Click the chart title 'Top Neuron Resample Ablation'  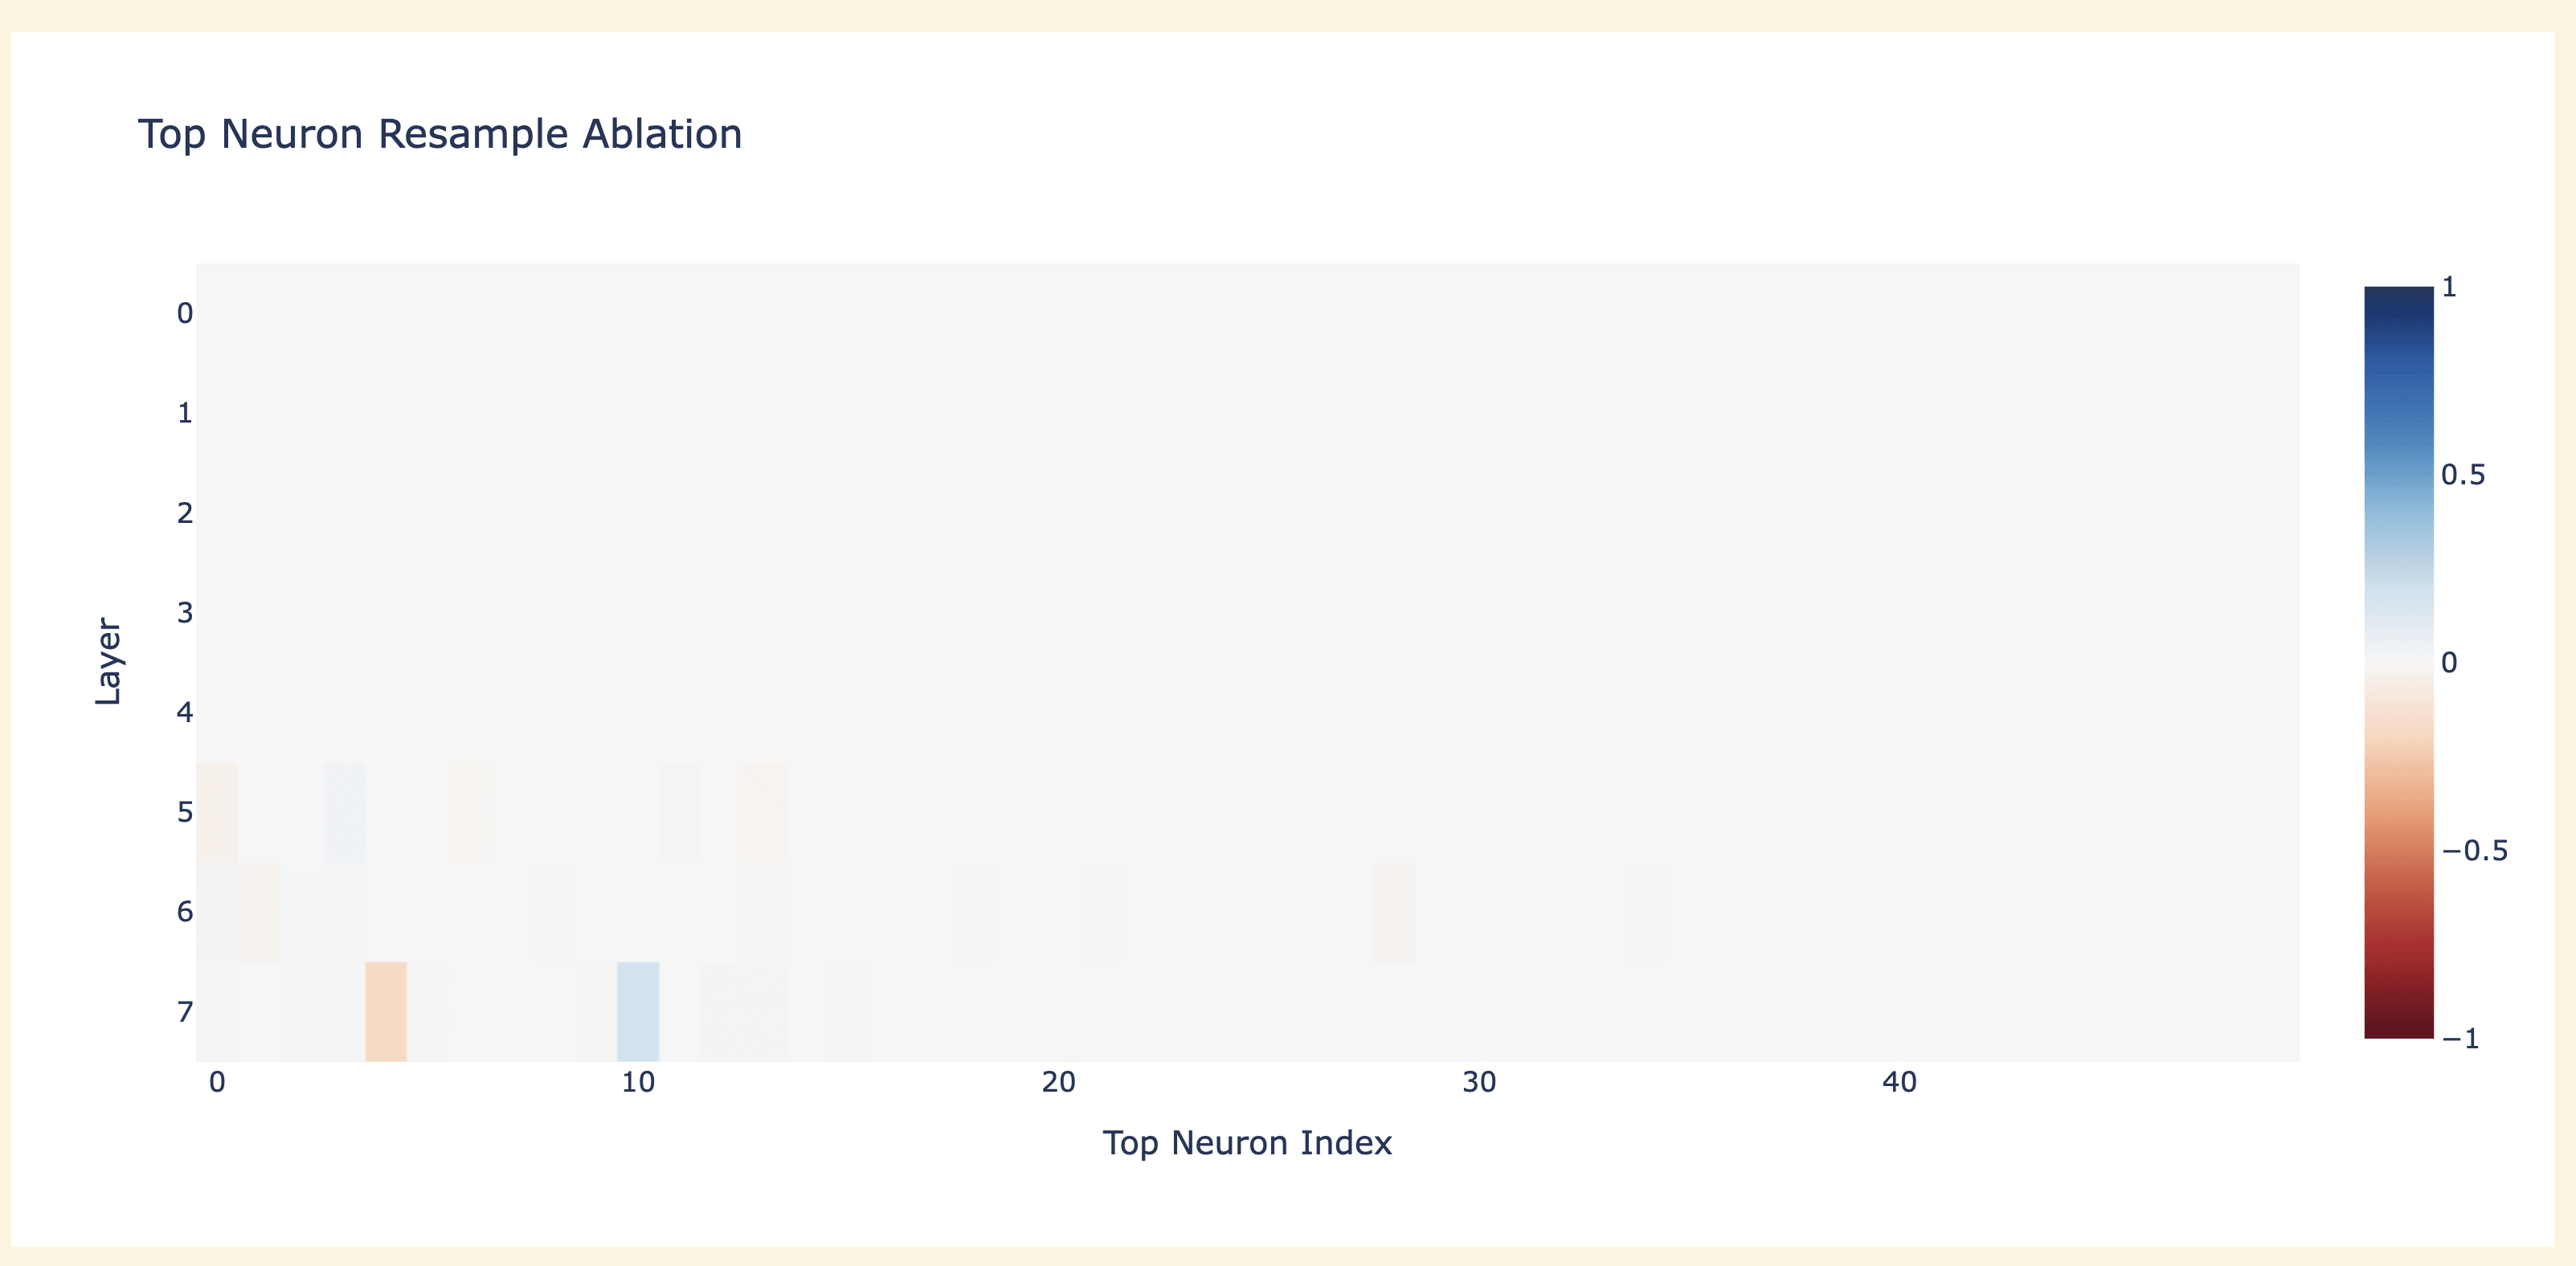(x=440, y=134)
